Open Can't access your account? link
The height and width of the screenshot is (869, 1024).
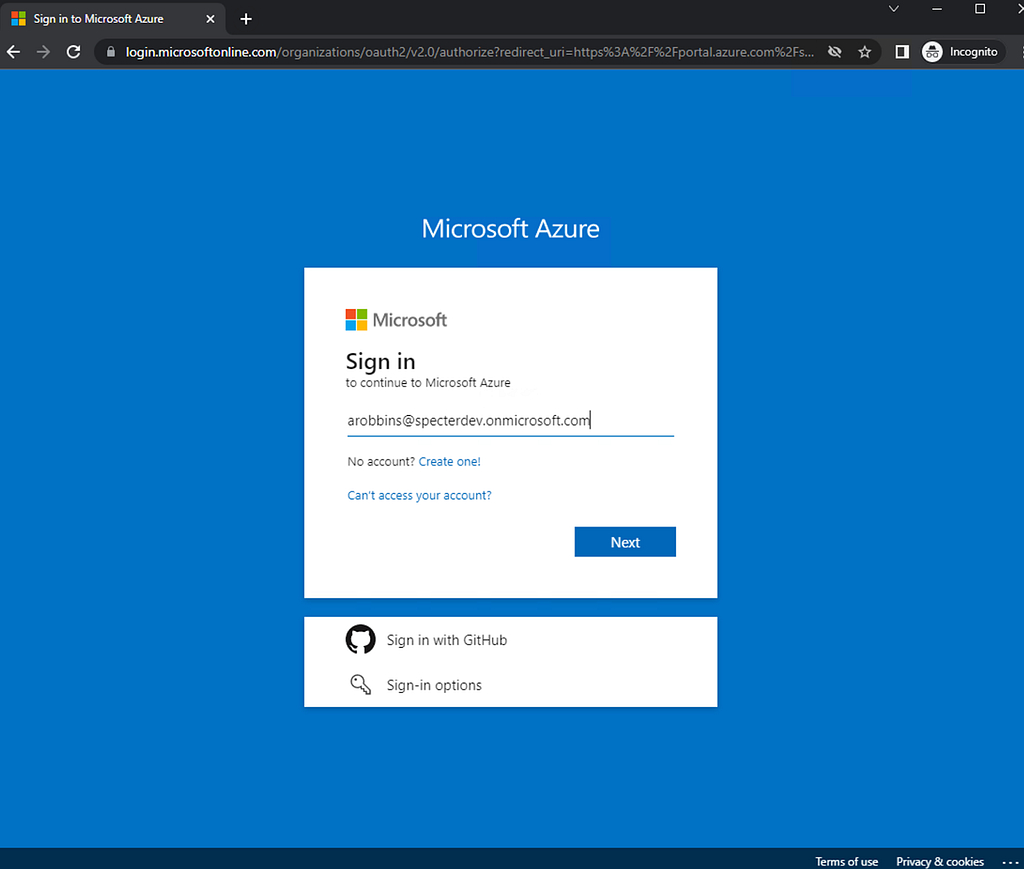coord(419,496)
